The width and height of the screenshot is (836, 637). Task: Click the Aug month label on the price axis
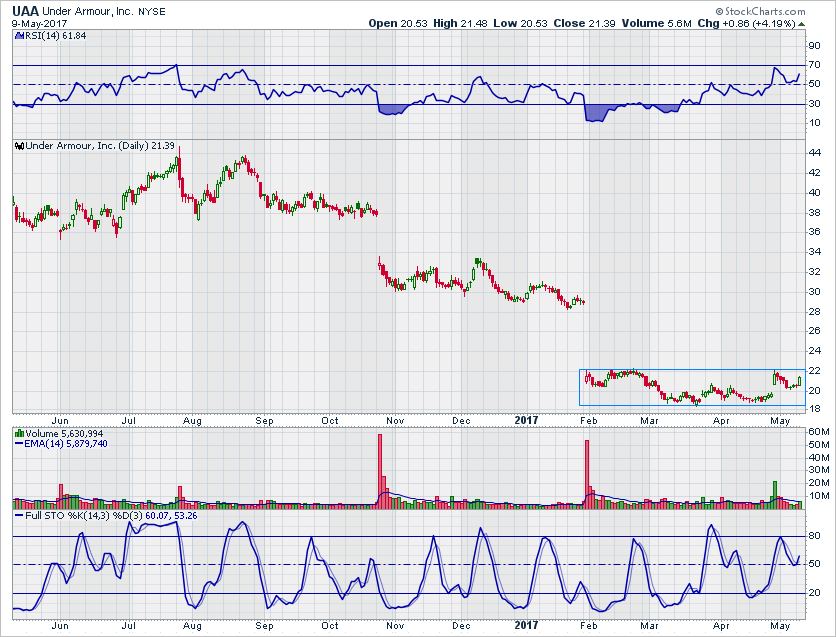[193, 420]
